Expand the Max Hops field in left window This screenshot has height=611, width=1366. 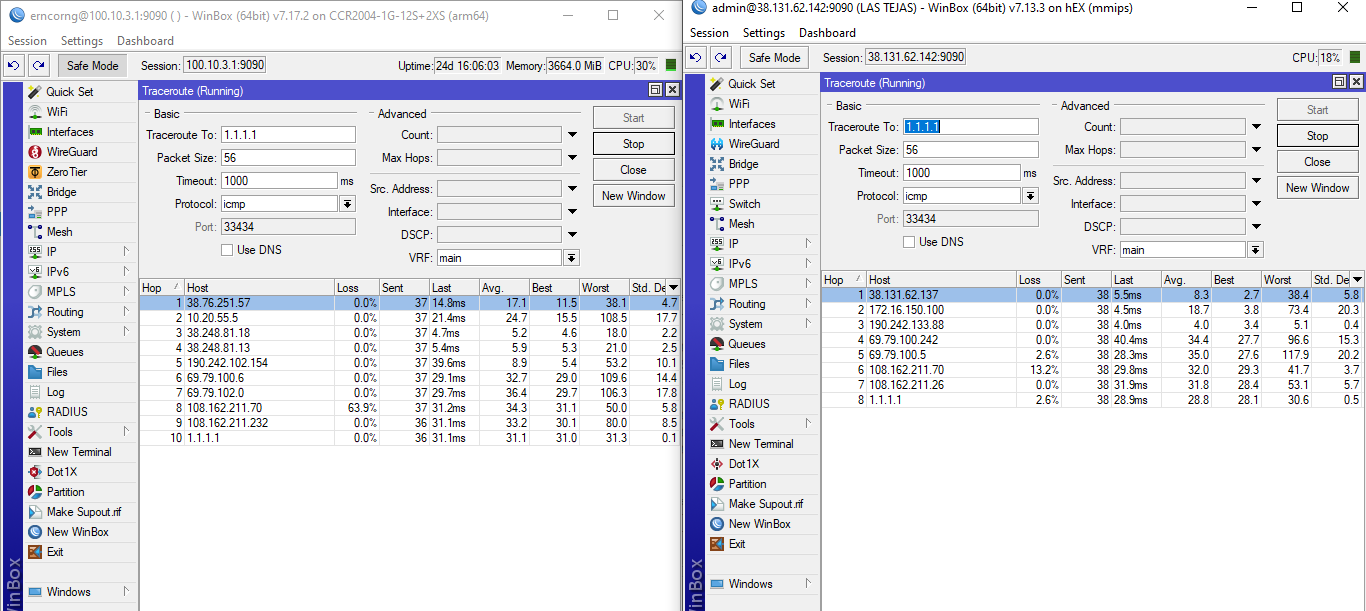(572, 158)
